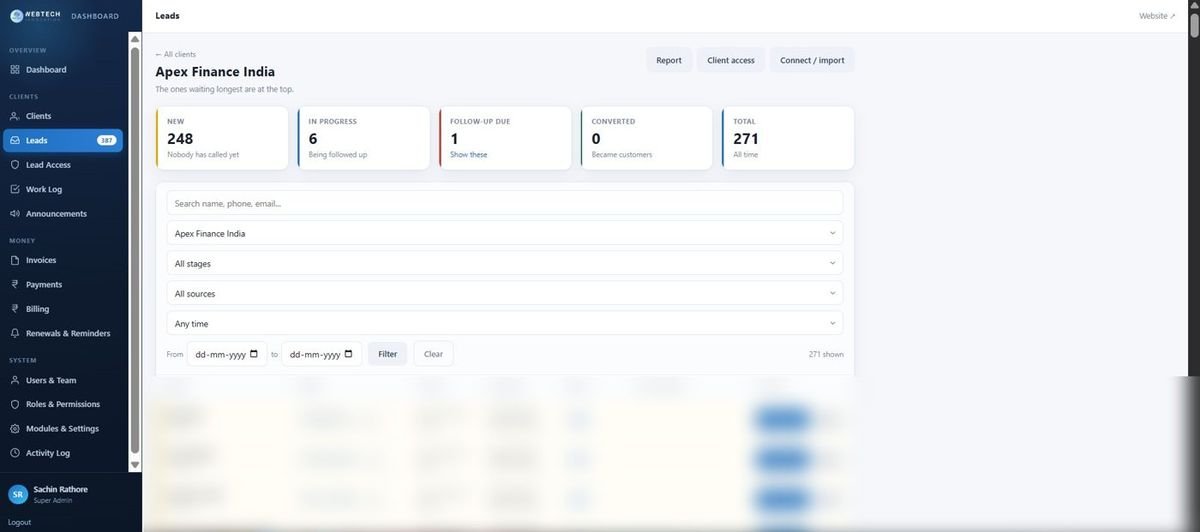Click the Modules & Settings gear icon
The image size is (1200, 532).
click(x=15, y=429)
